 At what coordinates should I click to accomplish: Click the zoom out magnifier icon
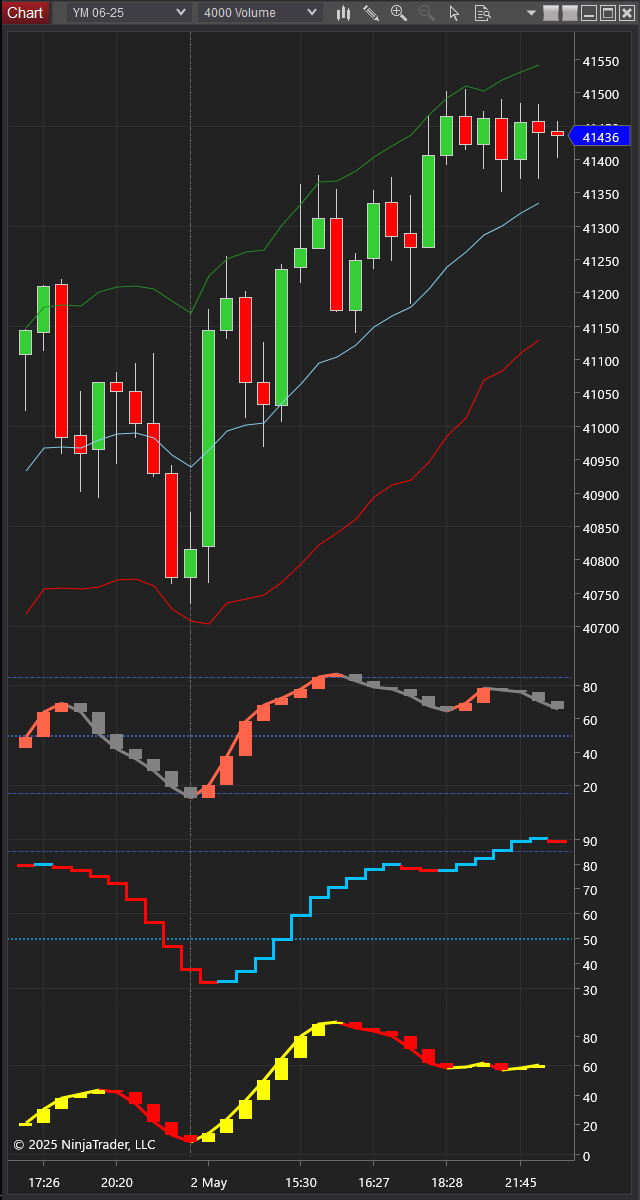coord(427,13)
